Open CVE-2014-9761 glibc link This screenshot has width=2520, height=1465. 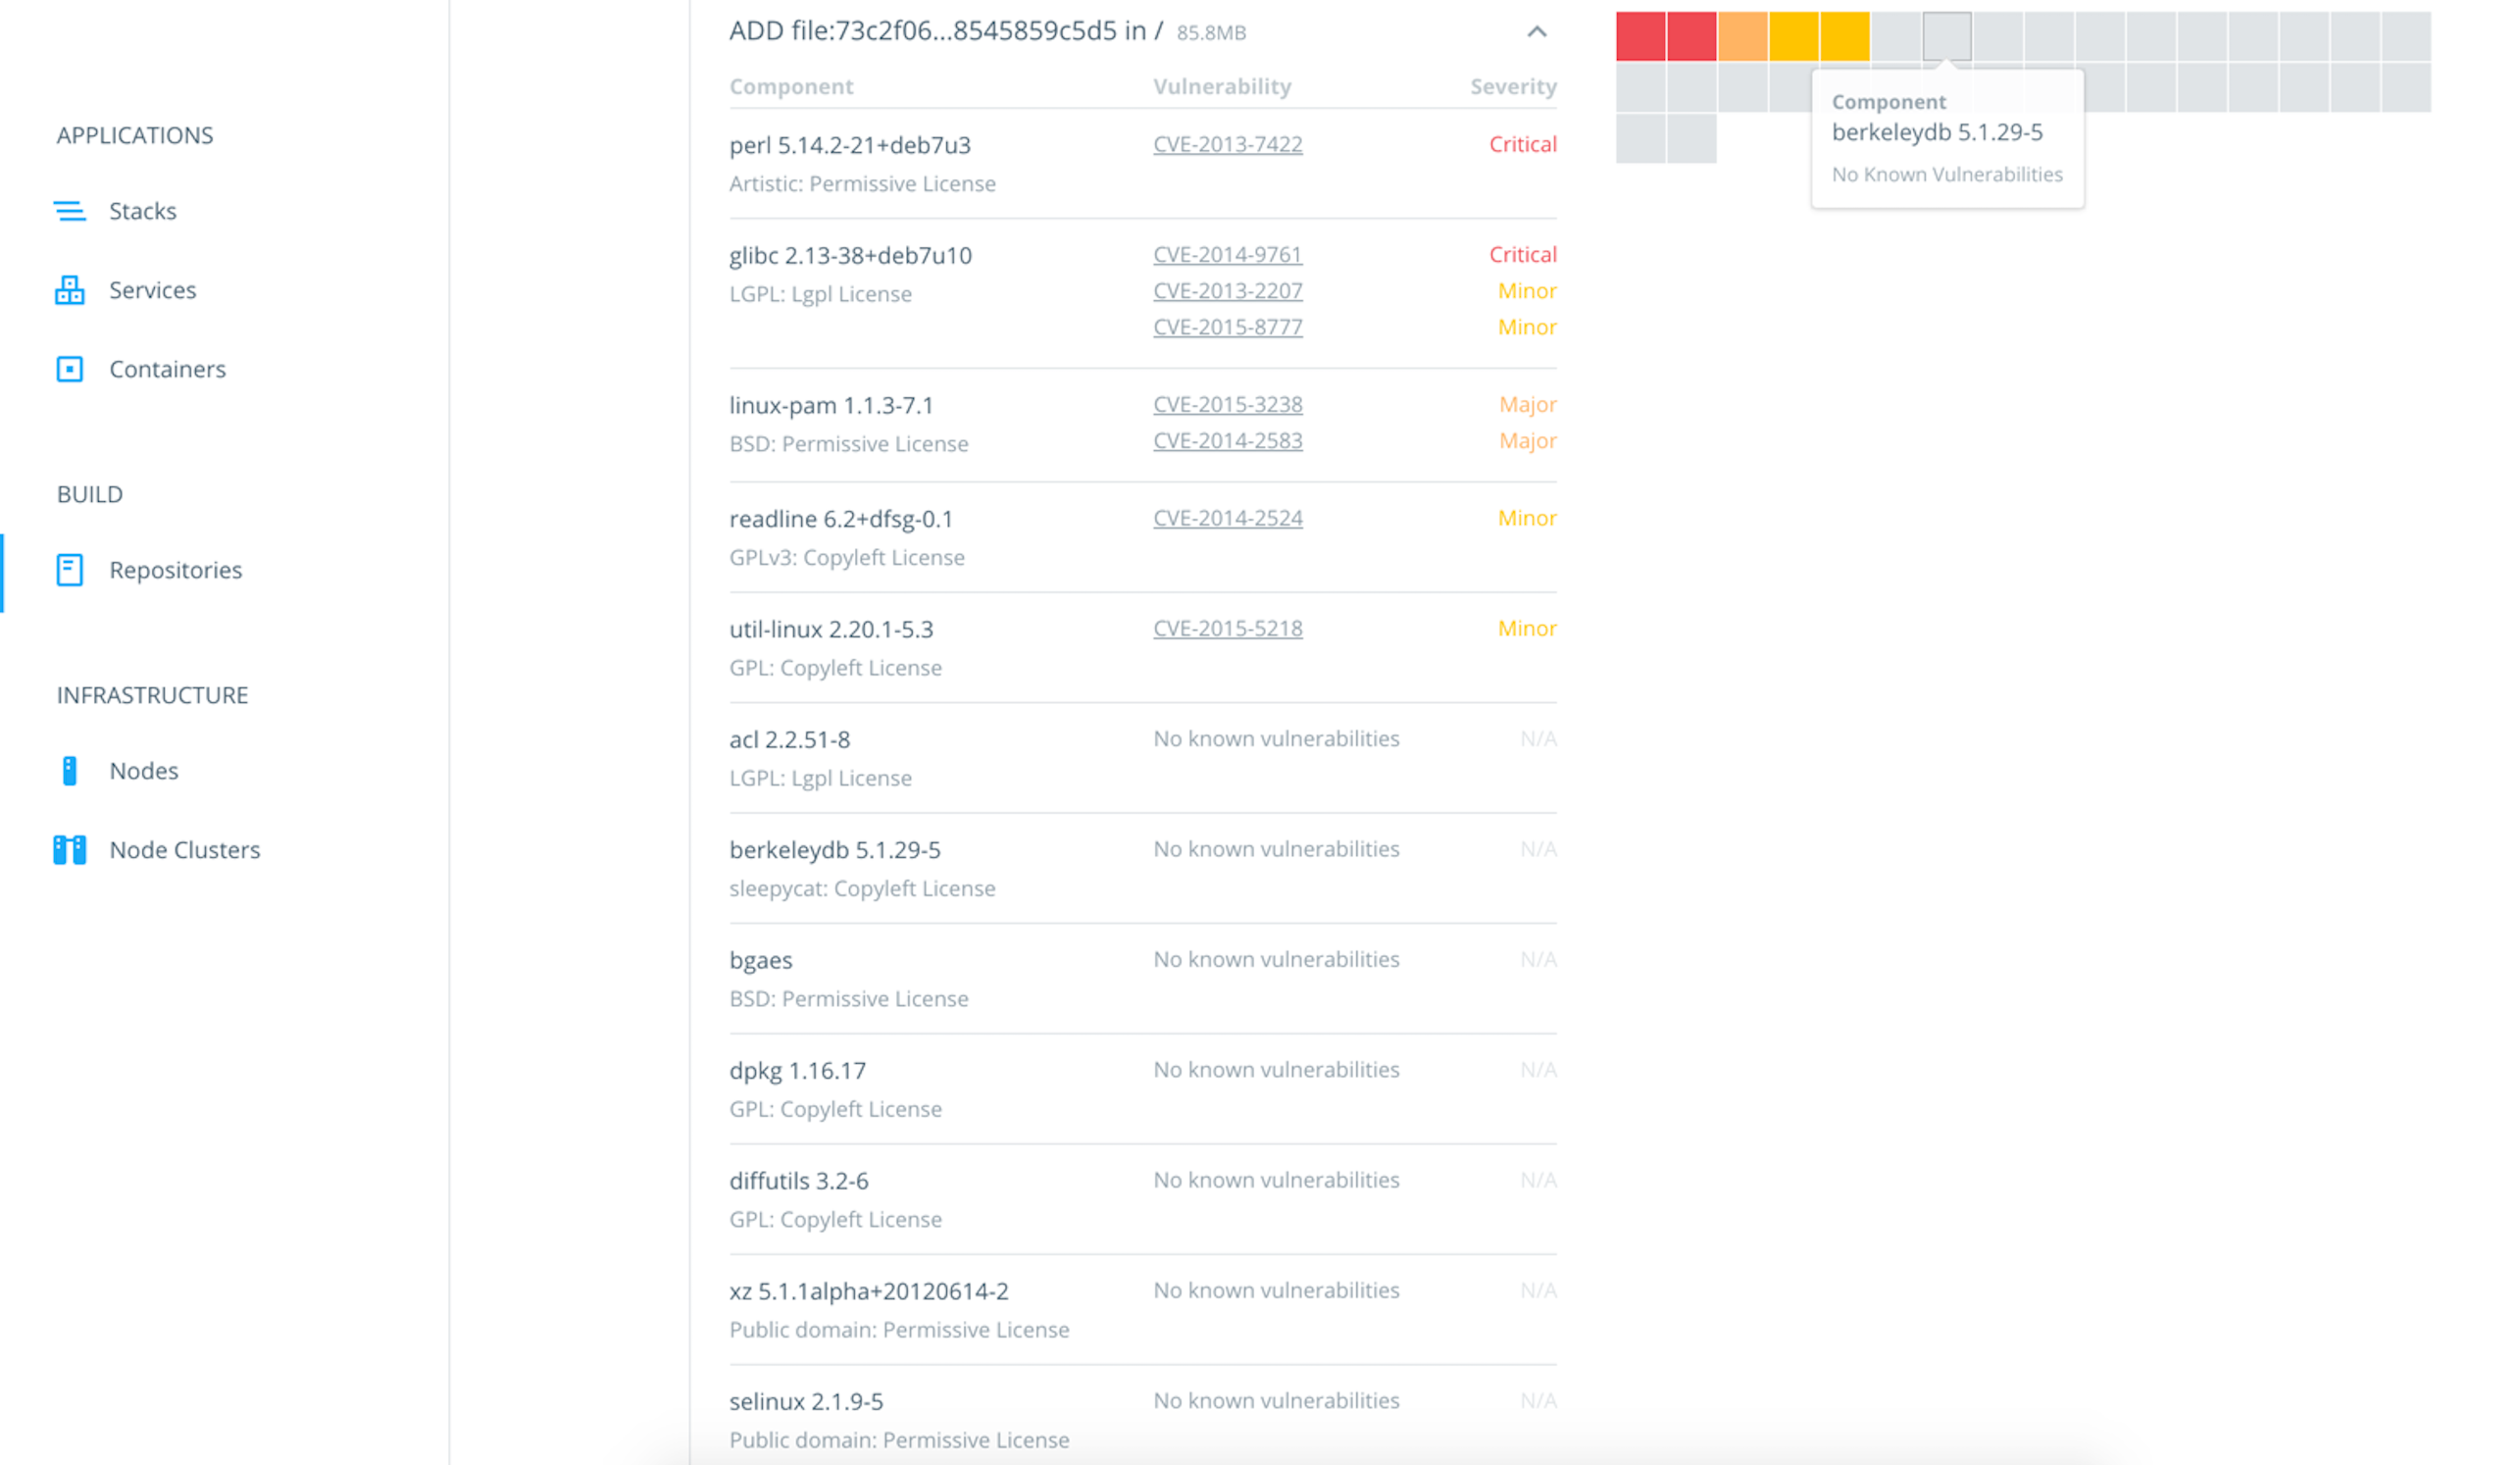(1227, 254)
